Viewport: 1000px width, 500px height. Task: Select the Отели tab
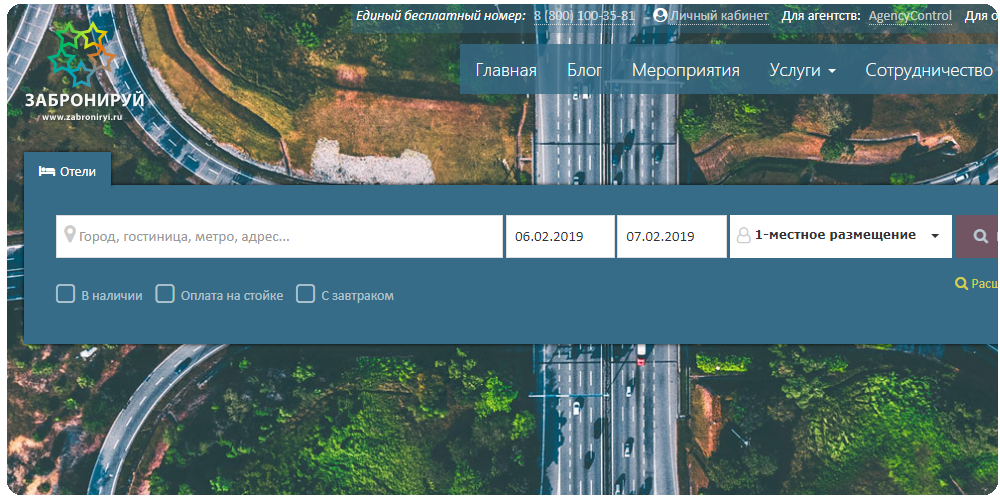click(68, 171)
